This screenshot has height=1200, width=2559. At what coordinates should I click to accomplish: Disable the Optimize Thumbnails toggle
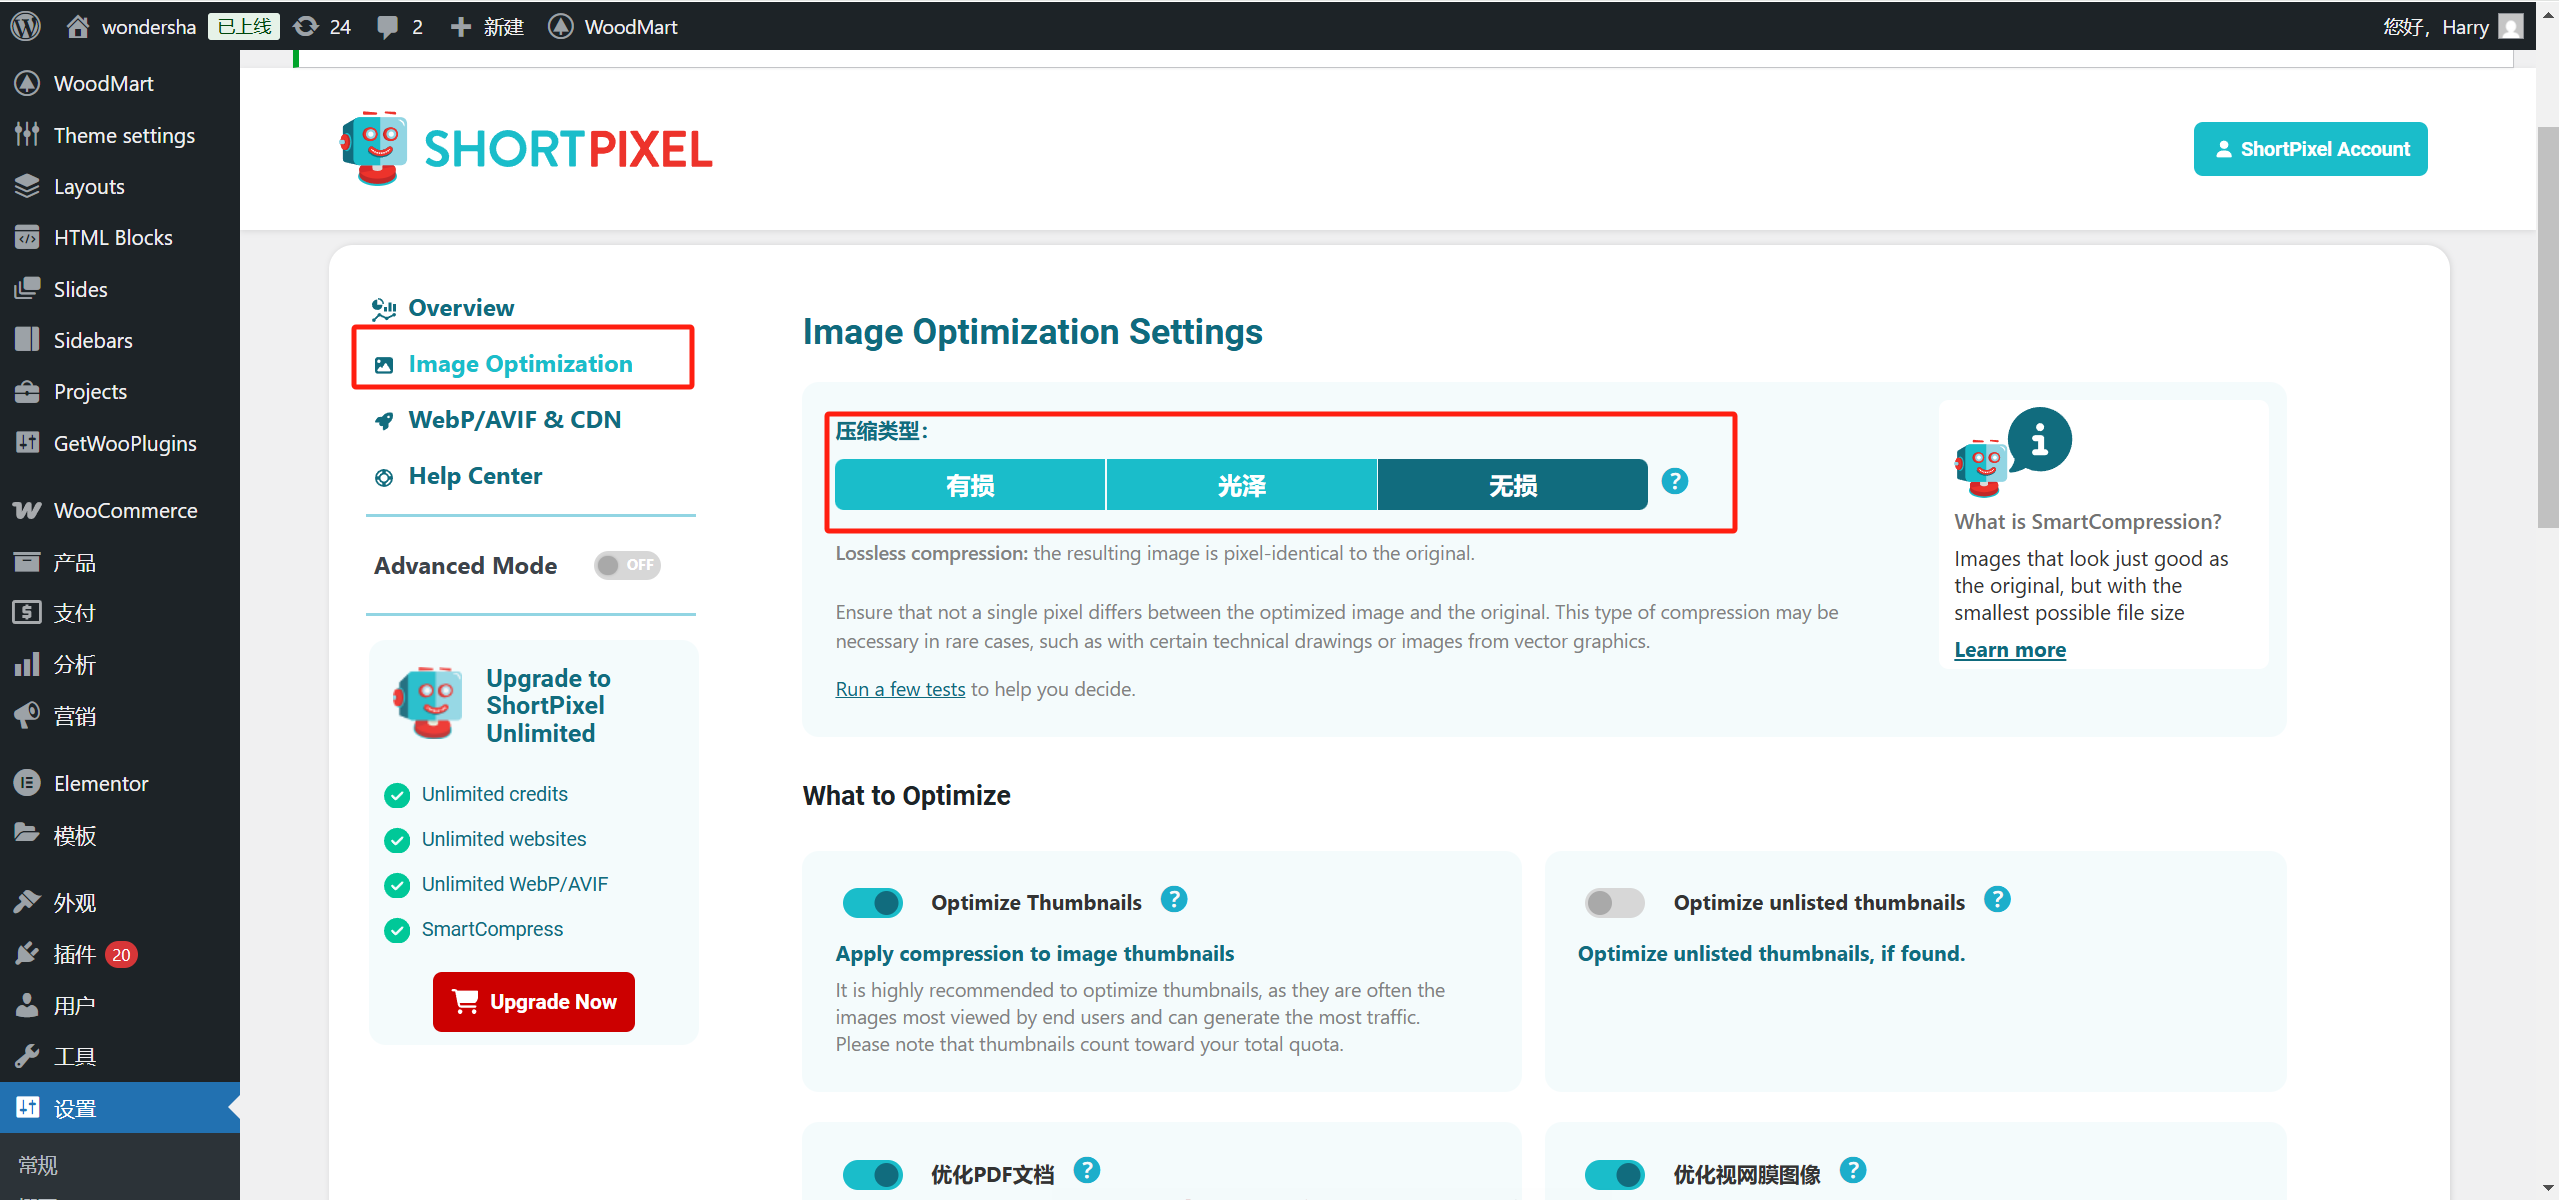[x=872, y=903]
